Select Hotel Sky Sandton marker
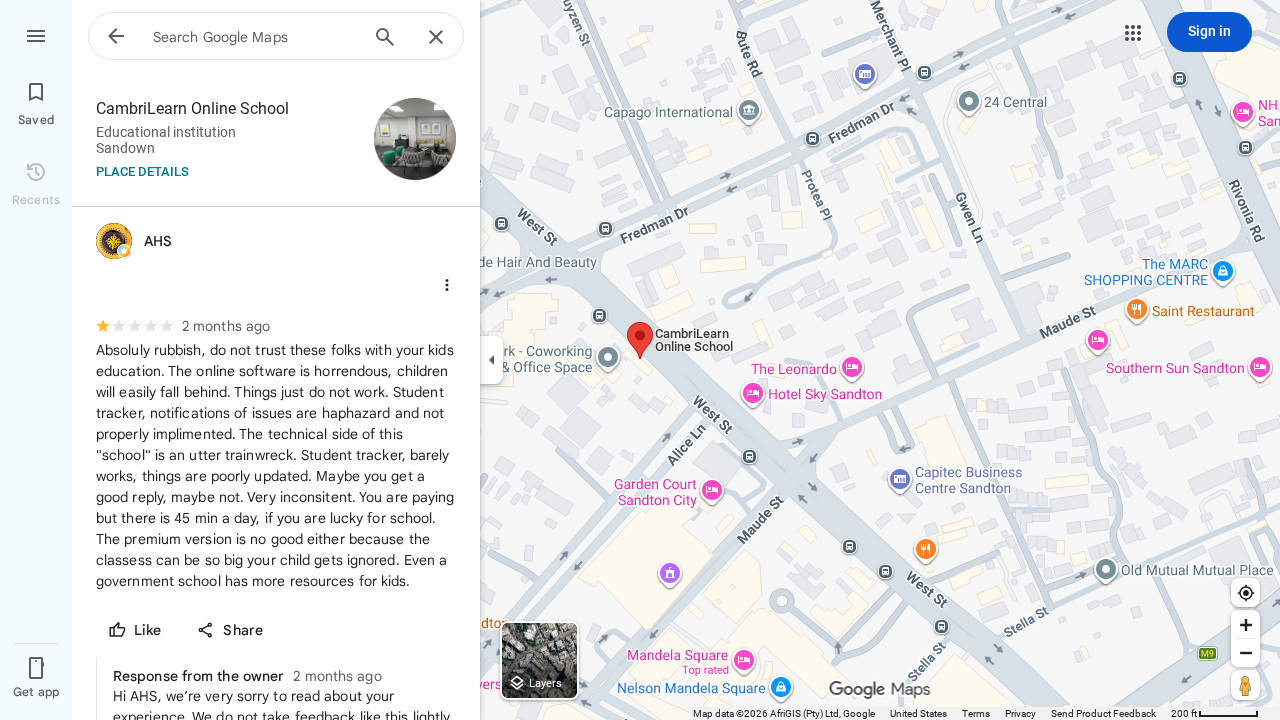The image size is (1280, 720). coord(753,394)
